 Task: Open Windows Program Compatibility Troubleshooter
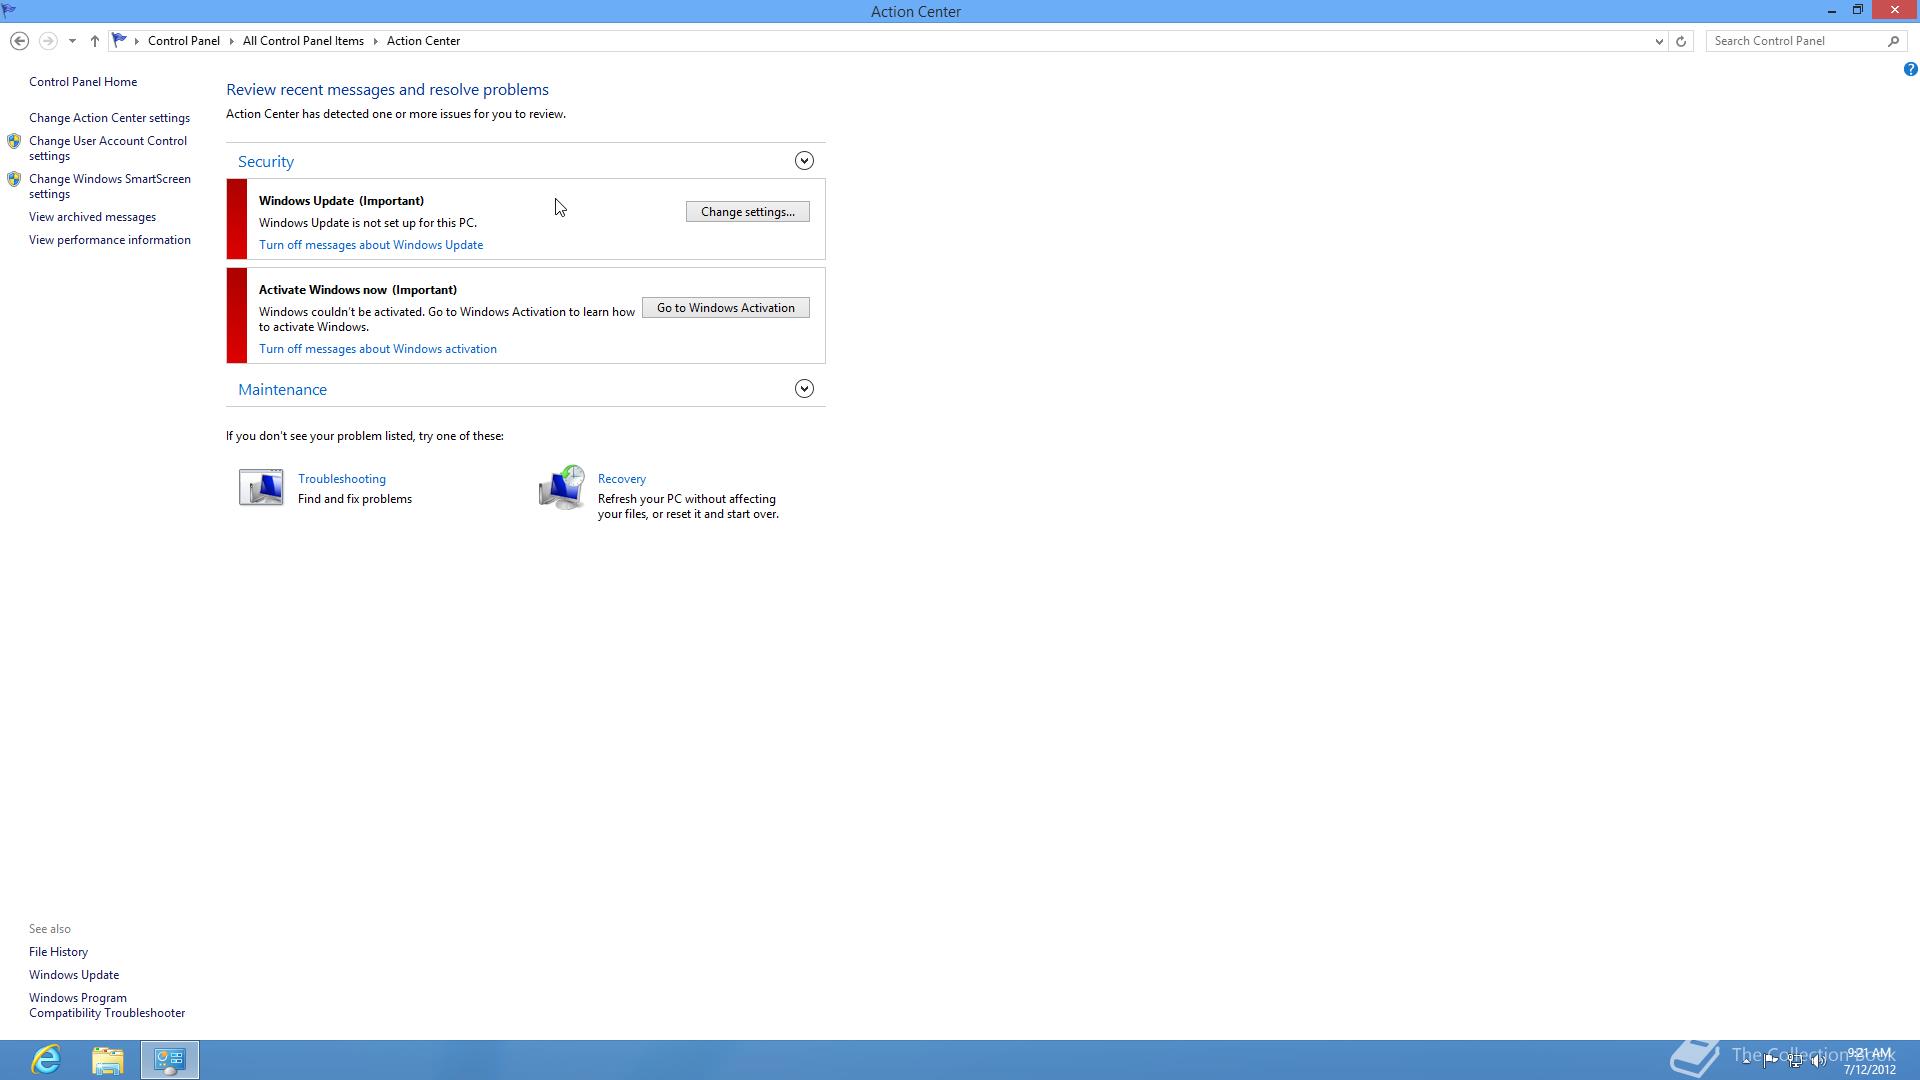(x=107, y=1005)
